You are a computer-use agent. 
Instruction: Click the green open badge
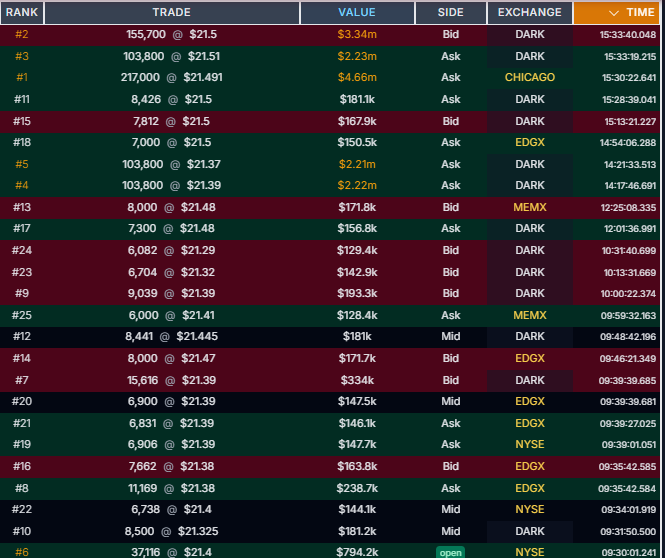tap(450, 552)
